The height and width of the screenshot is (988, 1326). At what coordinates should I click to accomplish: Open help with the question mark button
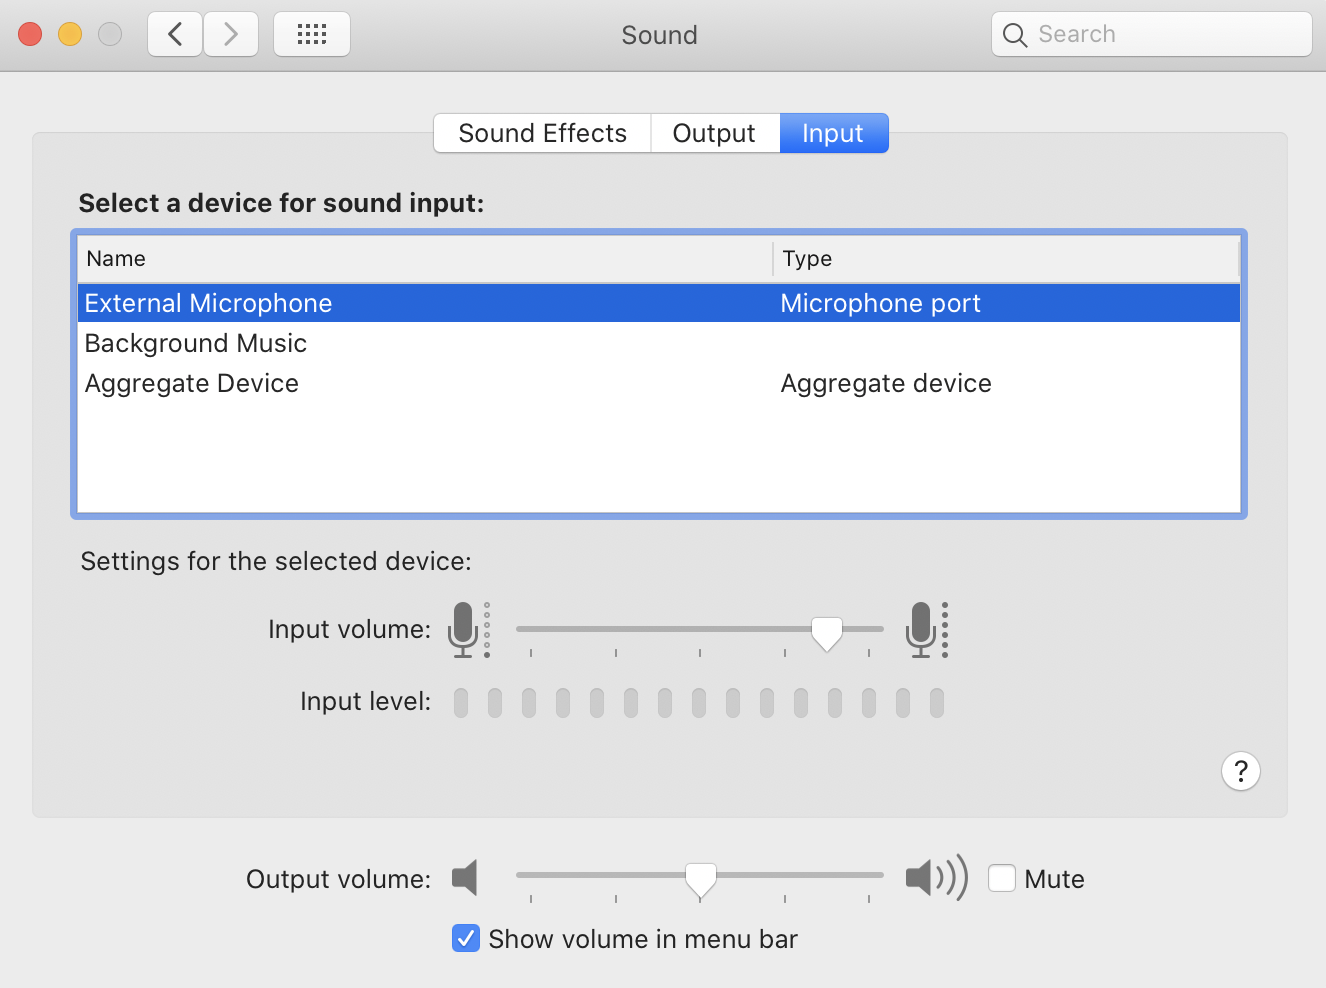[x=1240, y=771]
